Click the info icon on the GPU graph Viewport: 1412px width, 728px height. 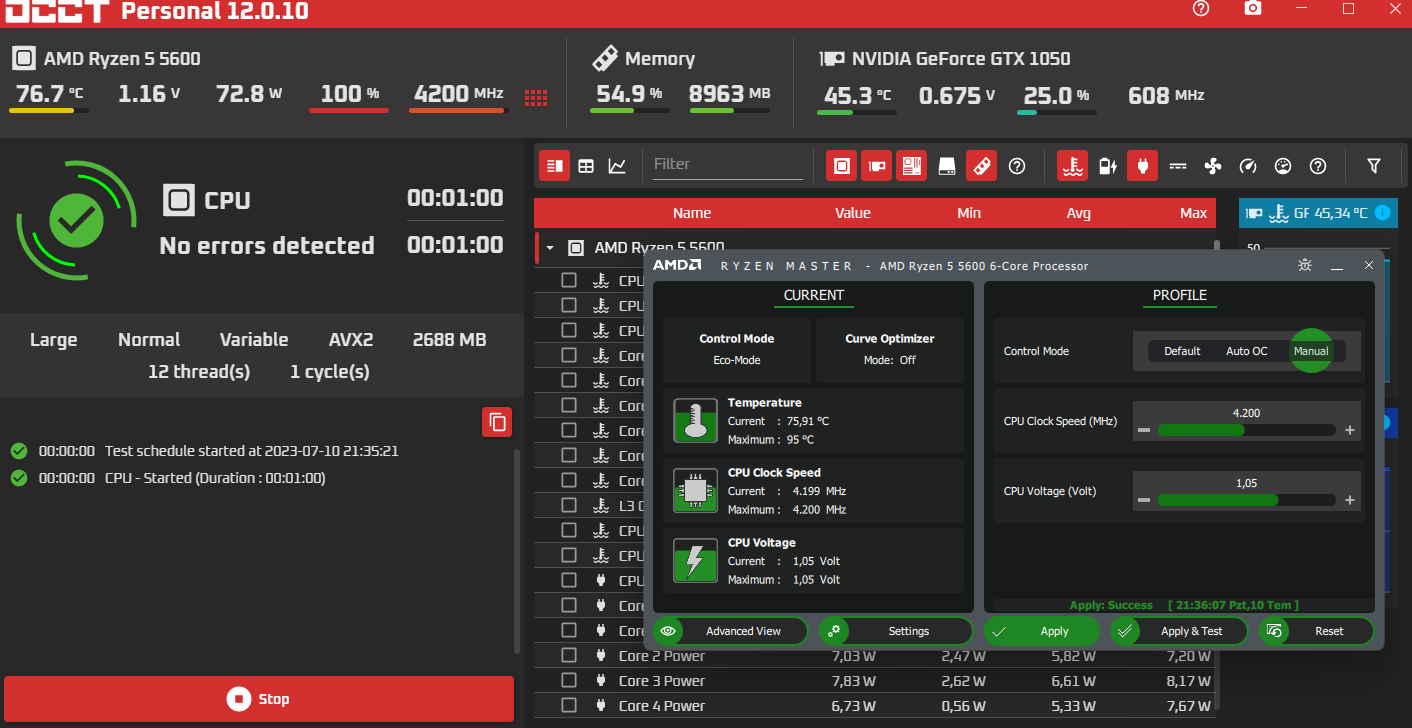pyautogui.click(x=1382, y=212)
